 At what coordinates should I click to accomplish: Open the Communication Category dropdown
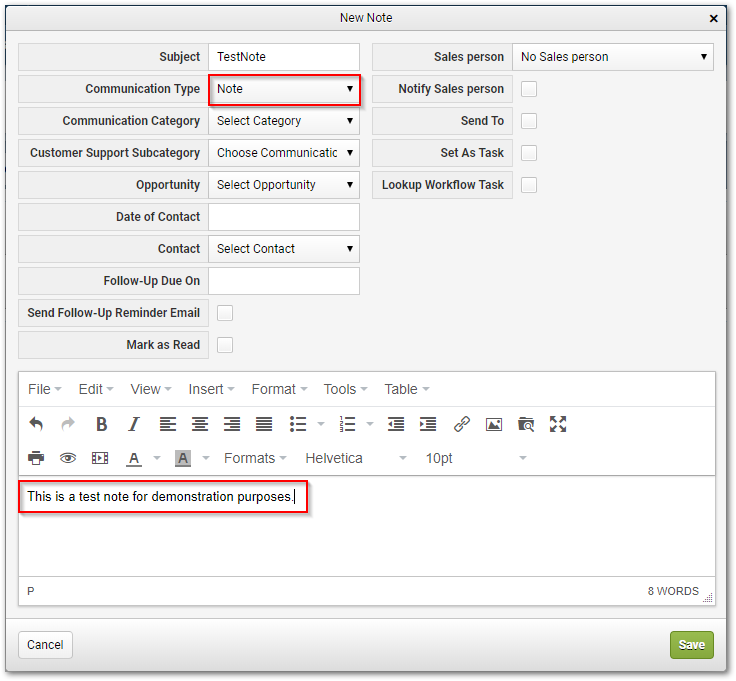pyautogui.click(x=284, y=121)
